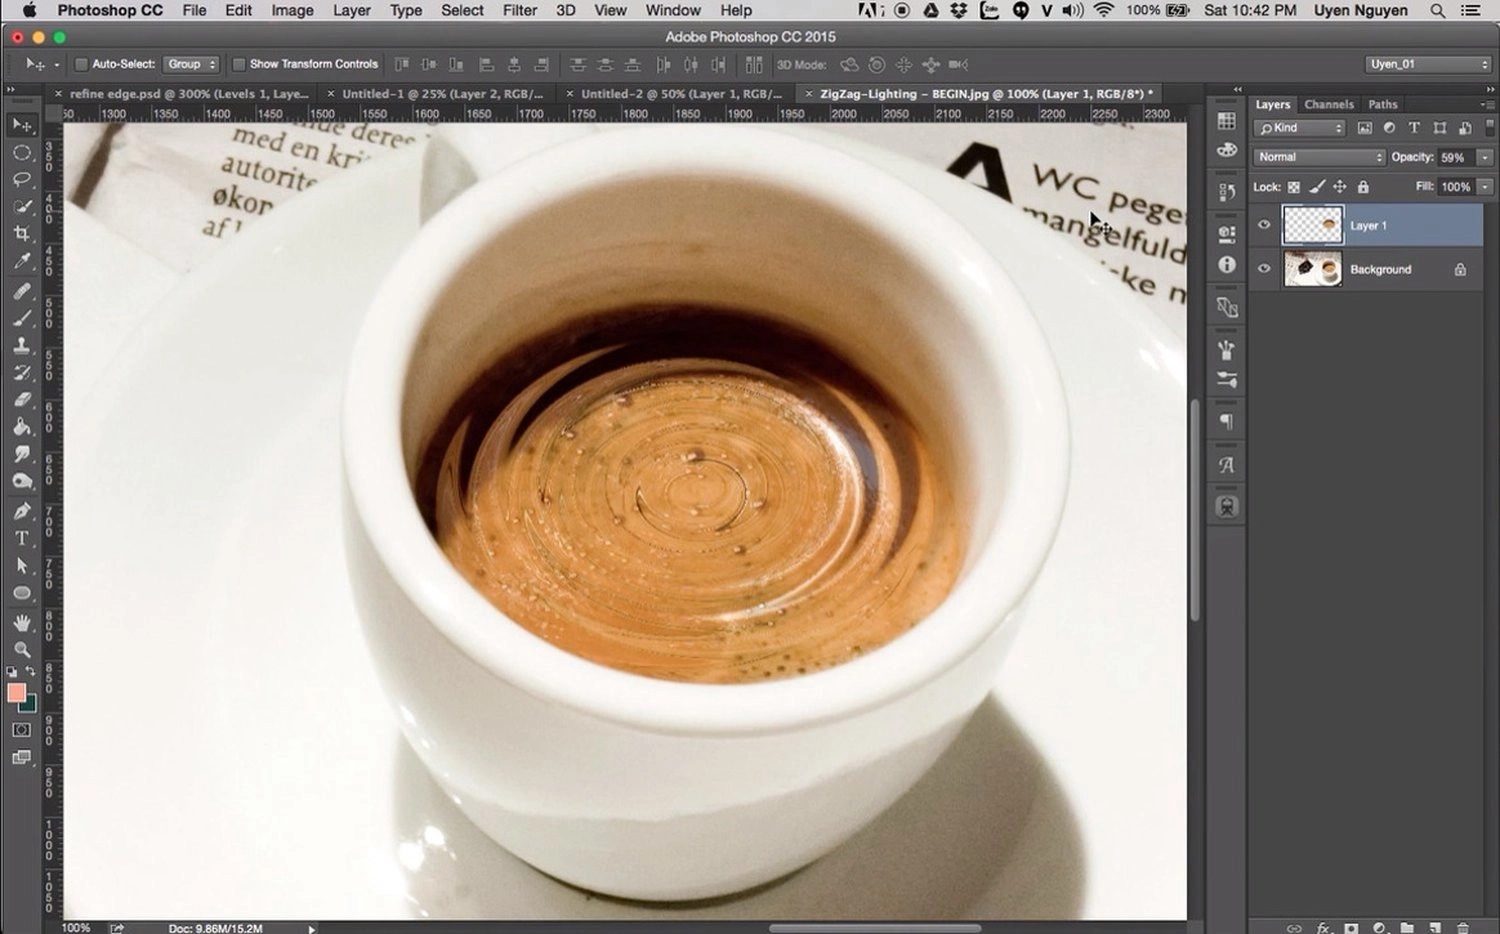Swap foreground and background colors
This screenshot has height=934, width=1500.
(x=31, y=672)
